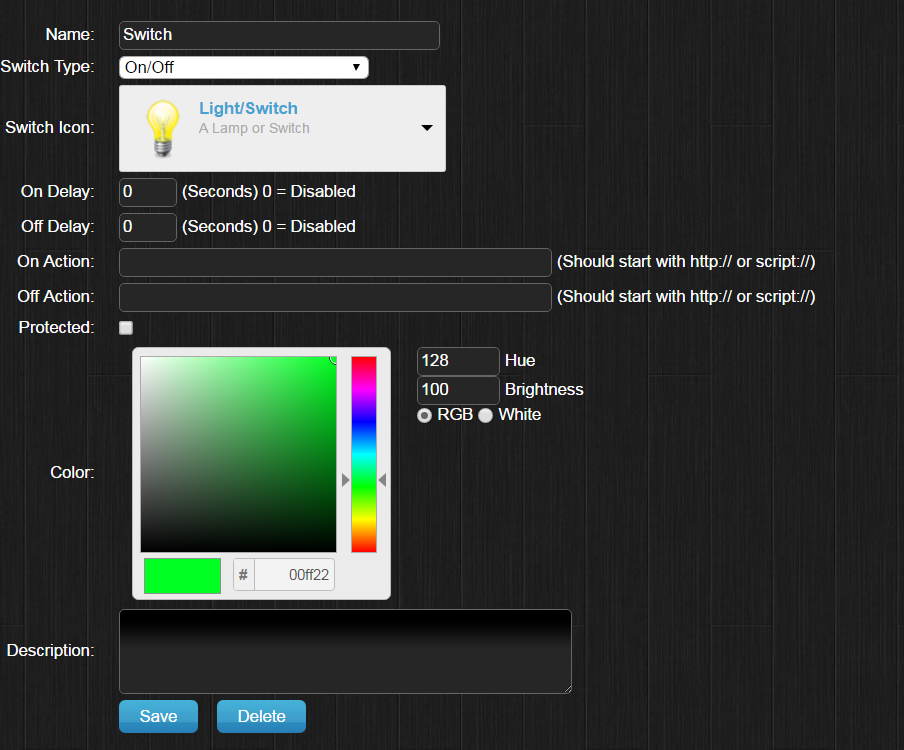Select the White radio button
Viewport: 904px width, 750px height.
(486, 415)
